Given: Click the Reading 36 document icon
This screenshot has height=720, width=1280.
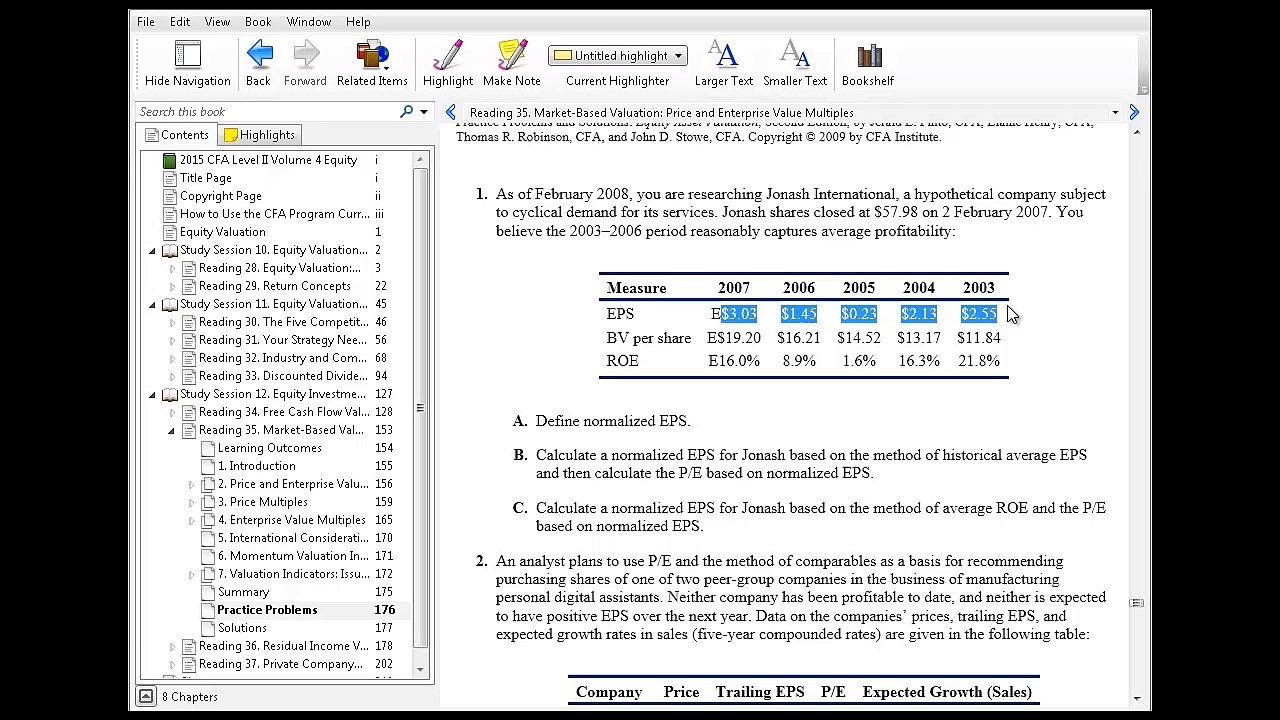Looking at the screenshot, I should tap(188, 646).
